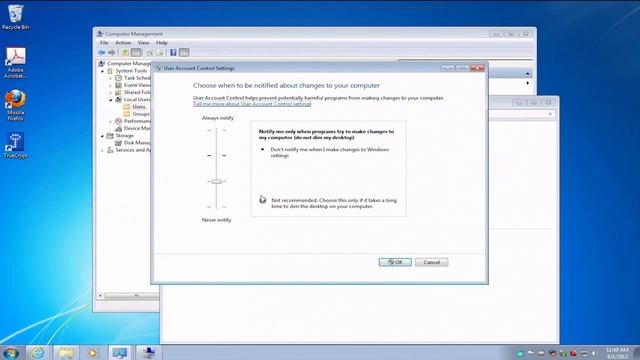The height and width of the screenshot is (360, 640).
Task: Collapse the Local Users and Groups branch
Action: tap(111, 100)
